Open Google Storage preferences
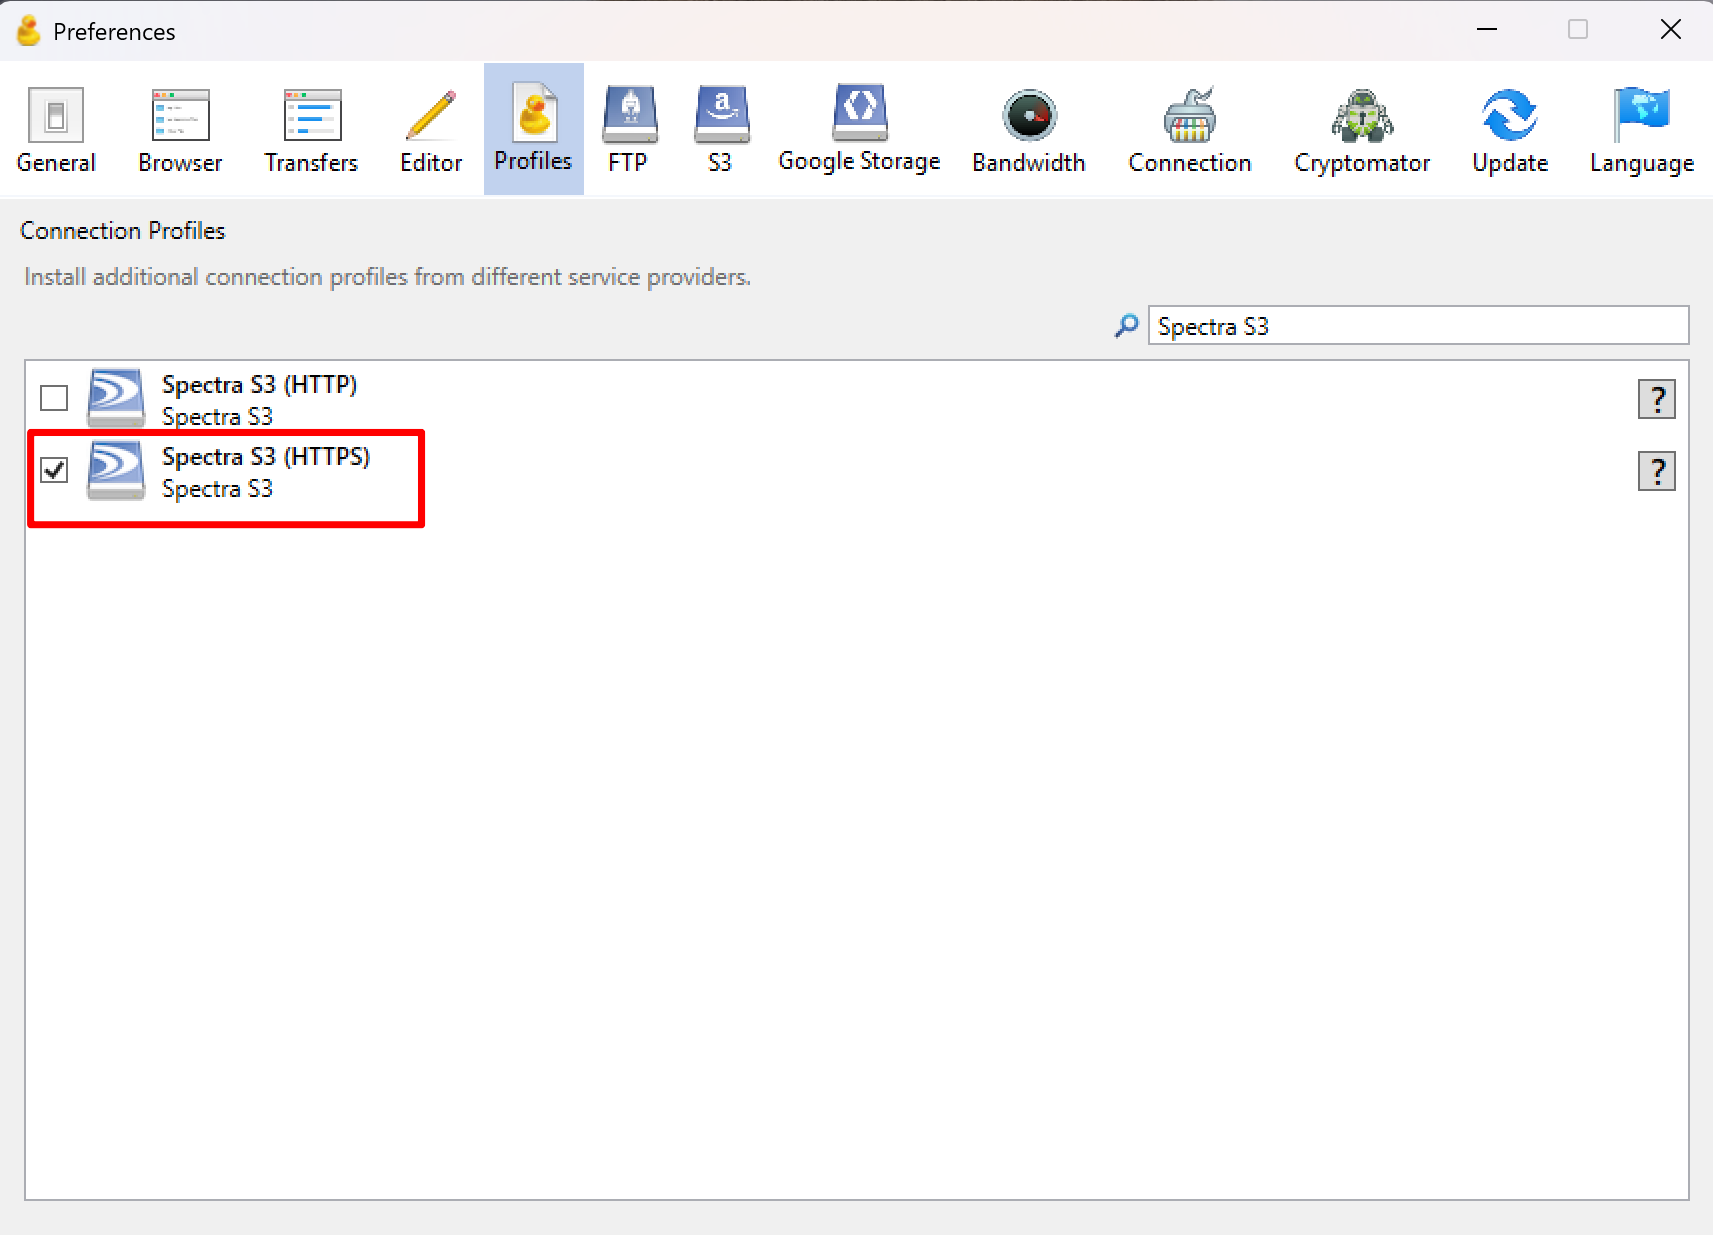The width and height of the screenshot is (1713, 1235). 859,130
